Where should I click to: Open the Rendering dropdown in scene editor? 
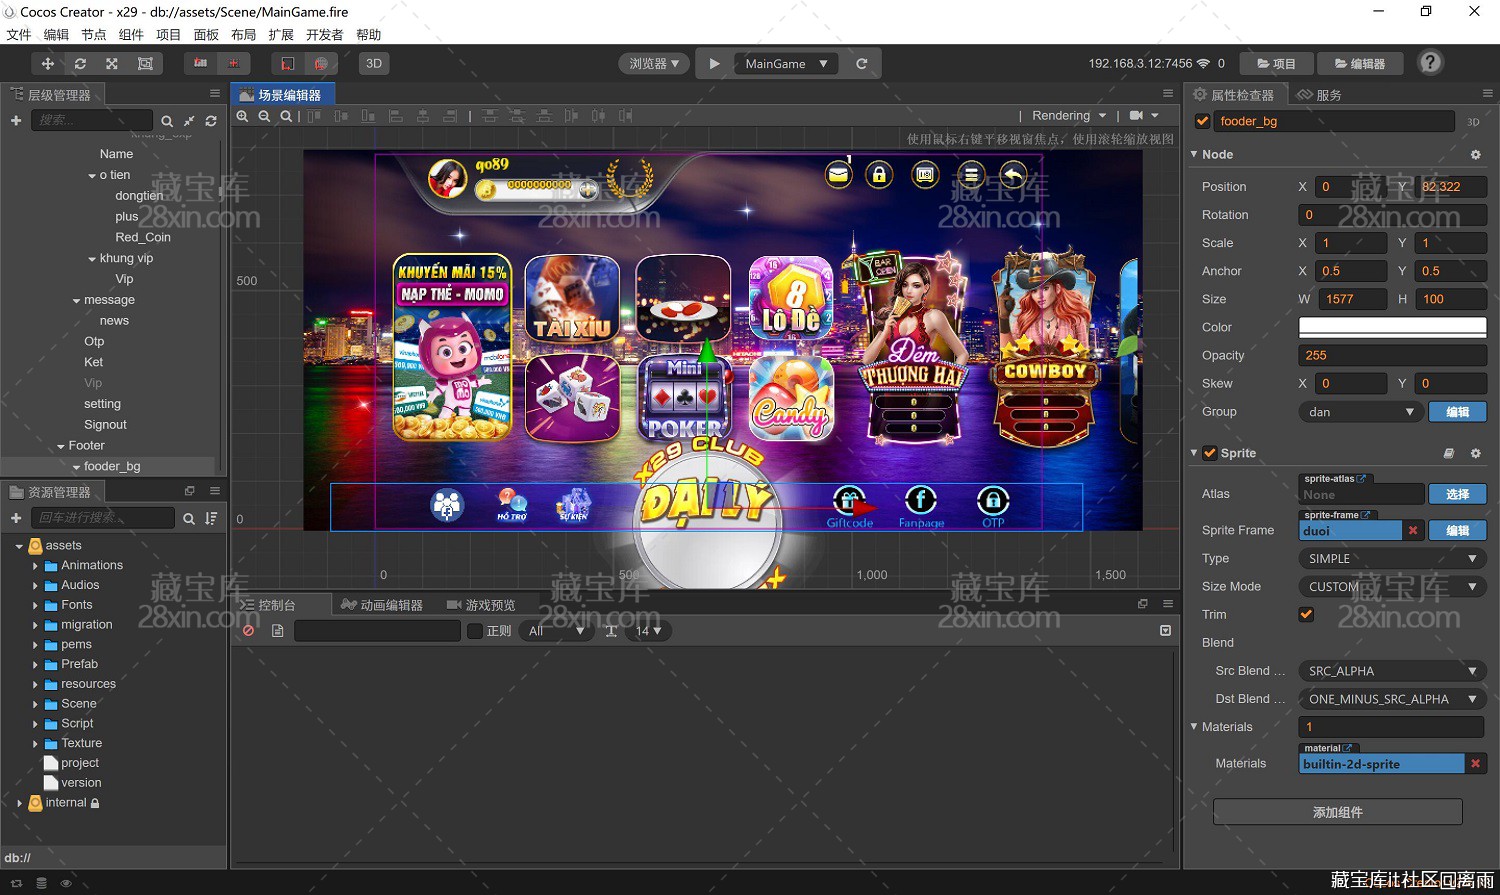pos(1069,116)
